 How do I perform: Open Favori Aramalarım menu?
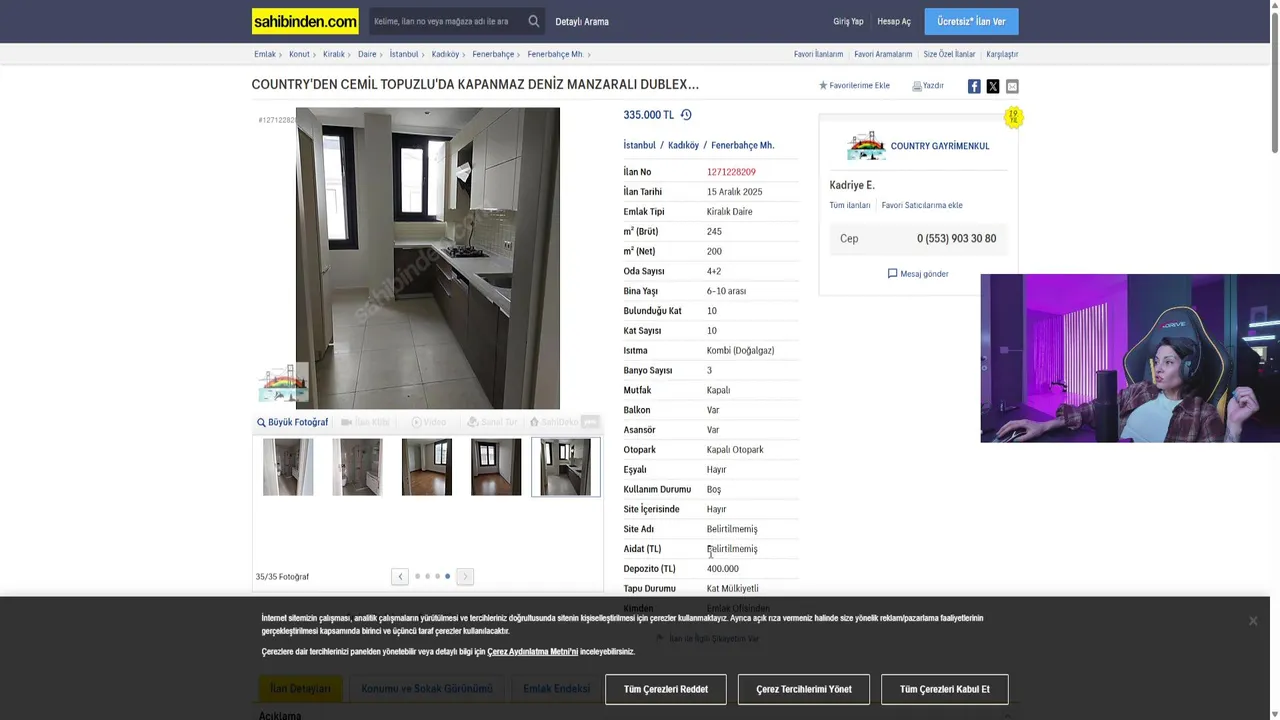883,54
